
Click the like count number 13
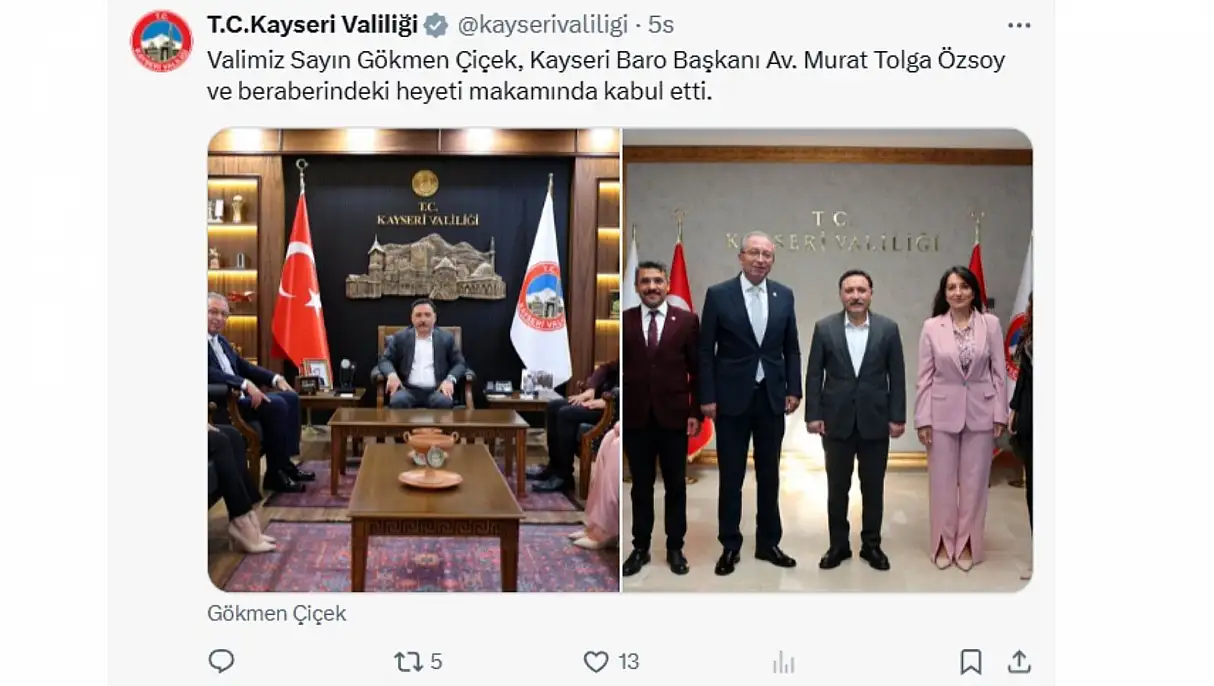tap(628, 662)
